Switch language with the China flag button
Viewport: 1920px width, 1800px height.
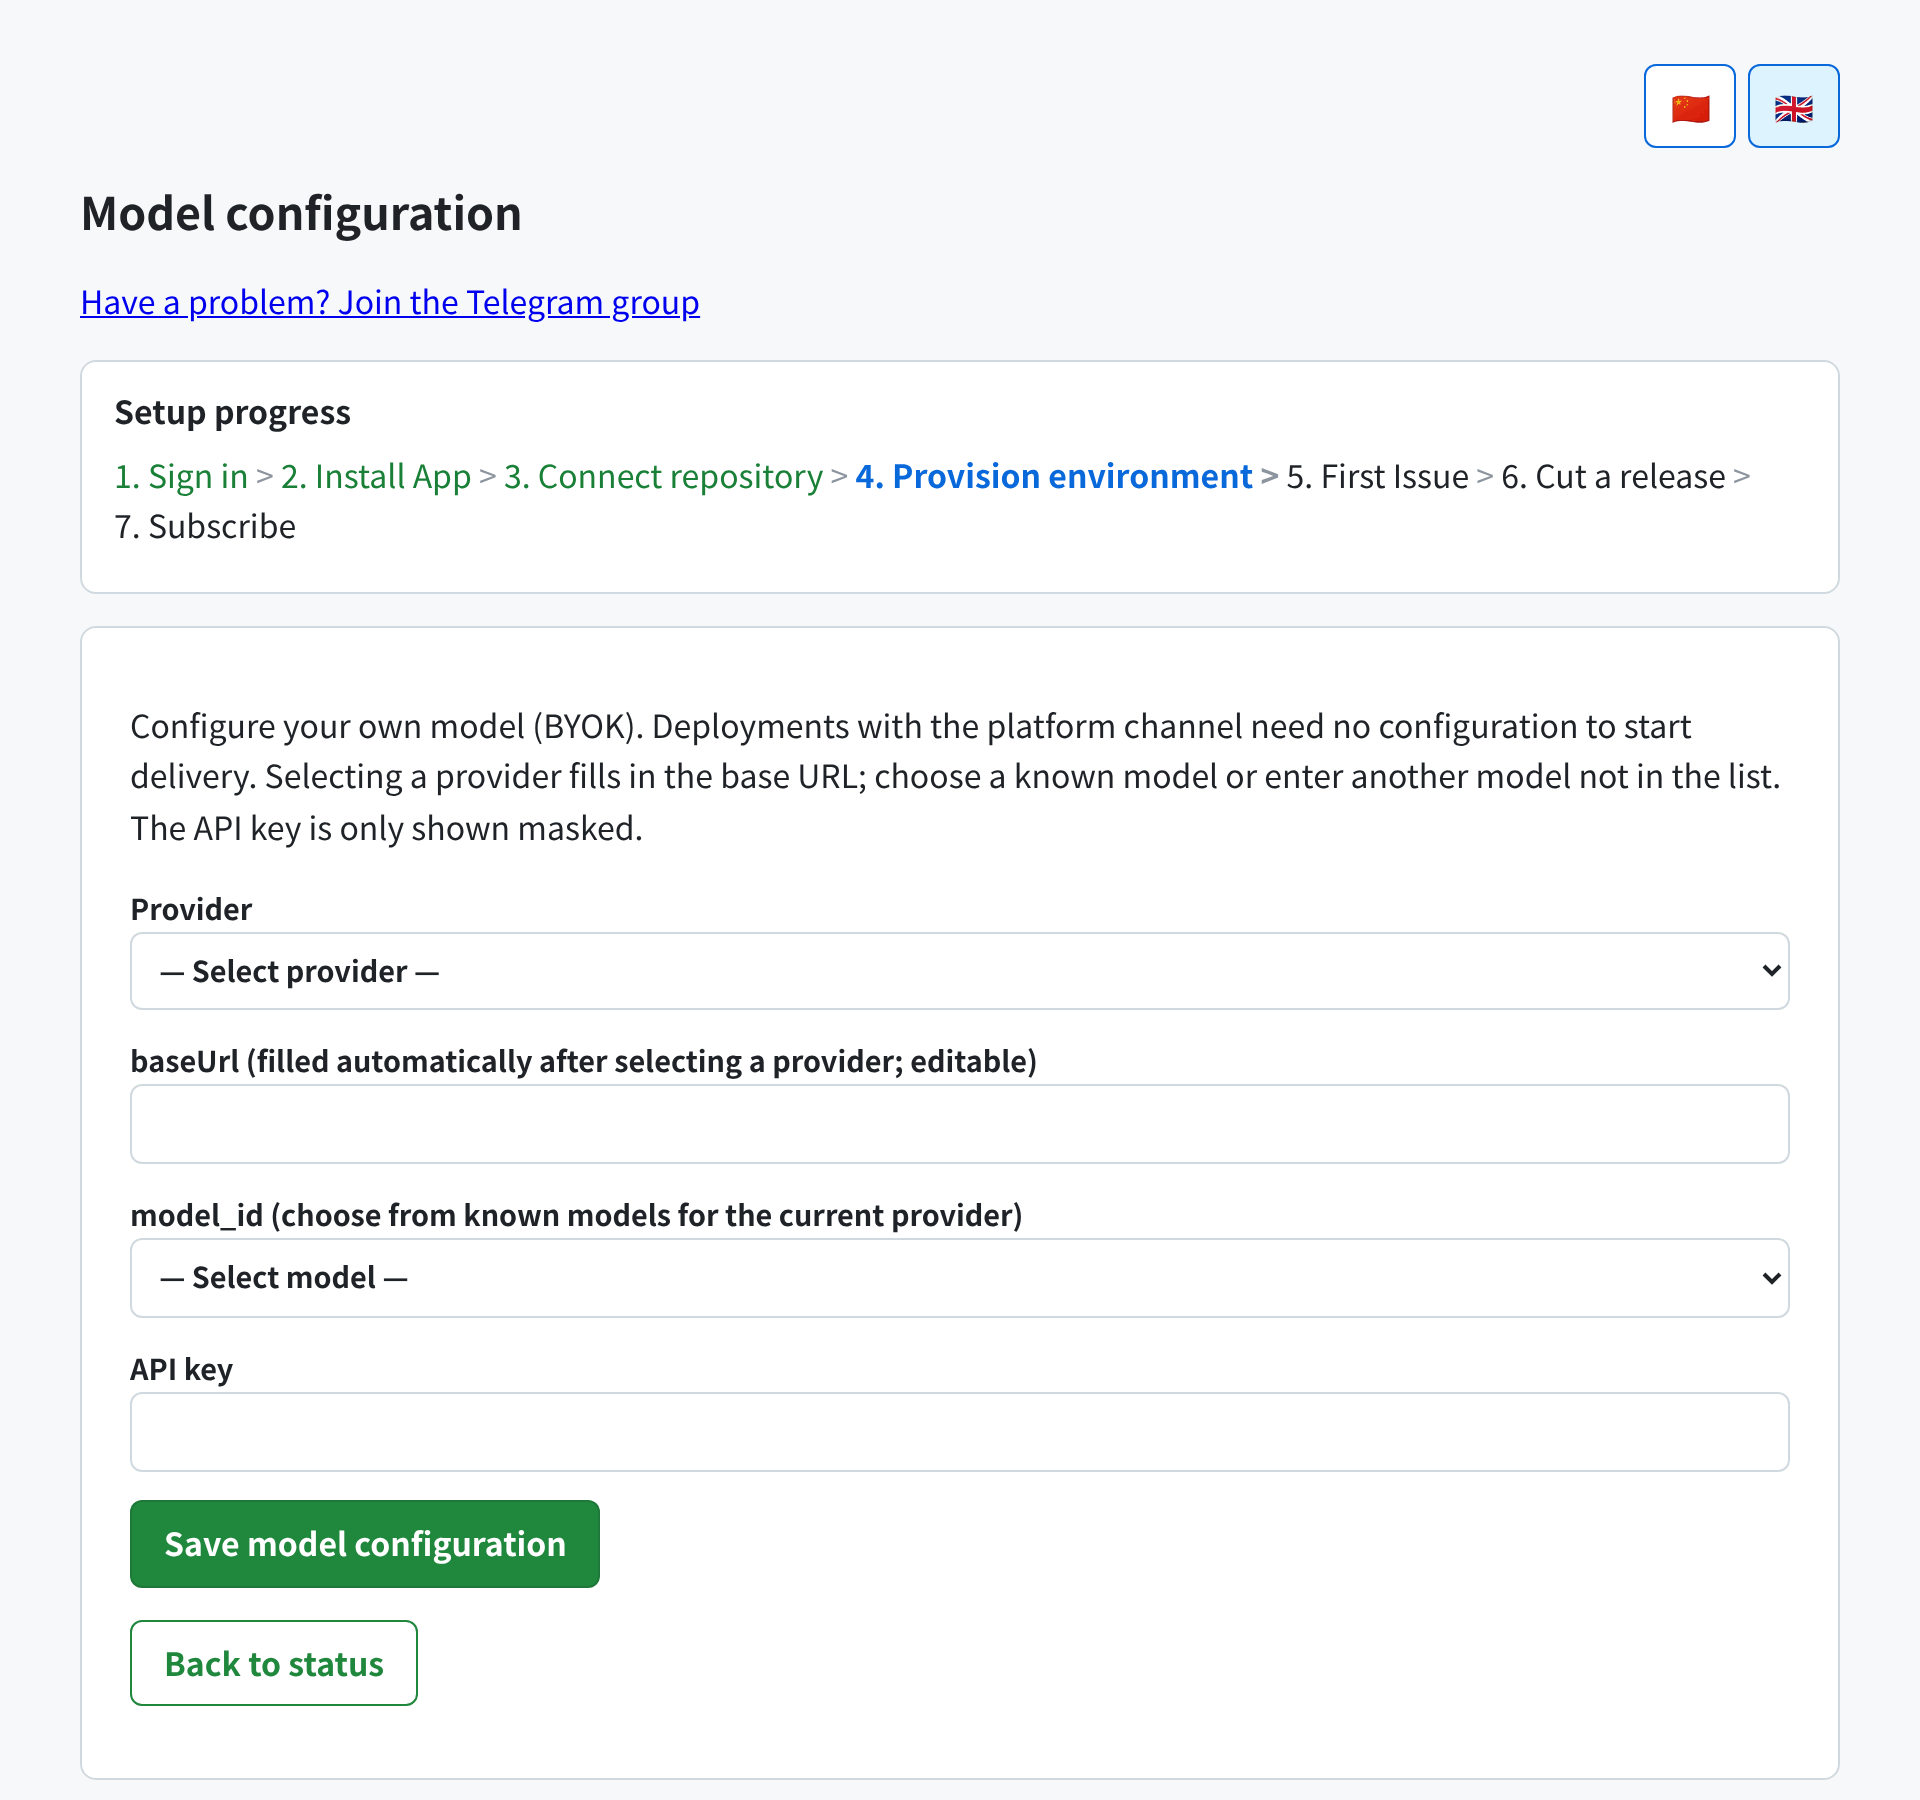1689,106
